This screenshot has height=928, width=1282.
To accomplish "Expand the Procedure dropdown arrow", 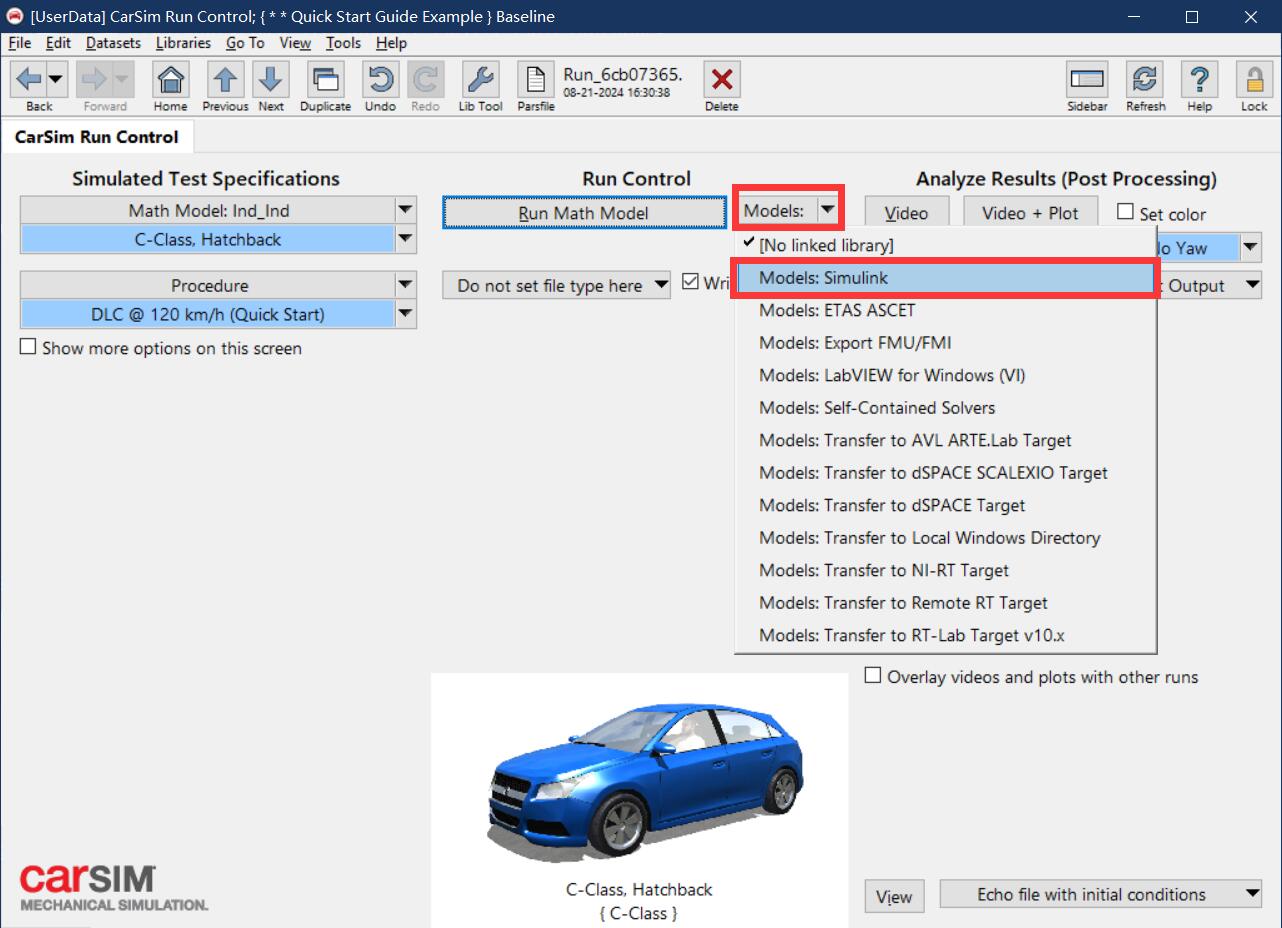I will [405, 285].
